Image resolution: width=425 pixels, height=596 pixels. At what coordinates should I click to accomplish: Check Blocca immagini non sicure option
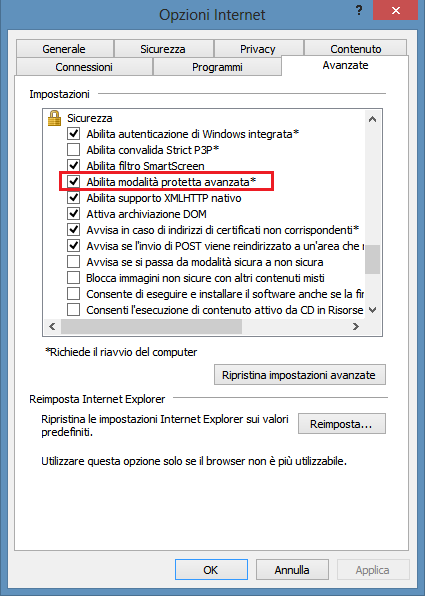tap(73, 278)
